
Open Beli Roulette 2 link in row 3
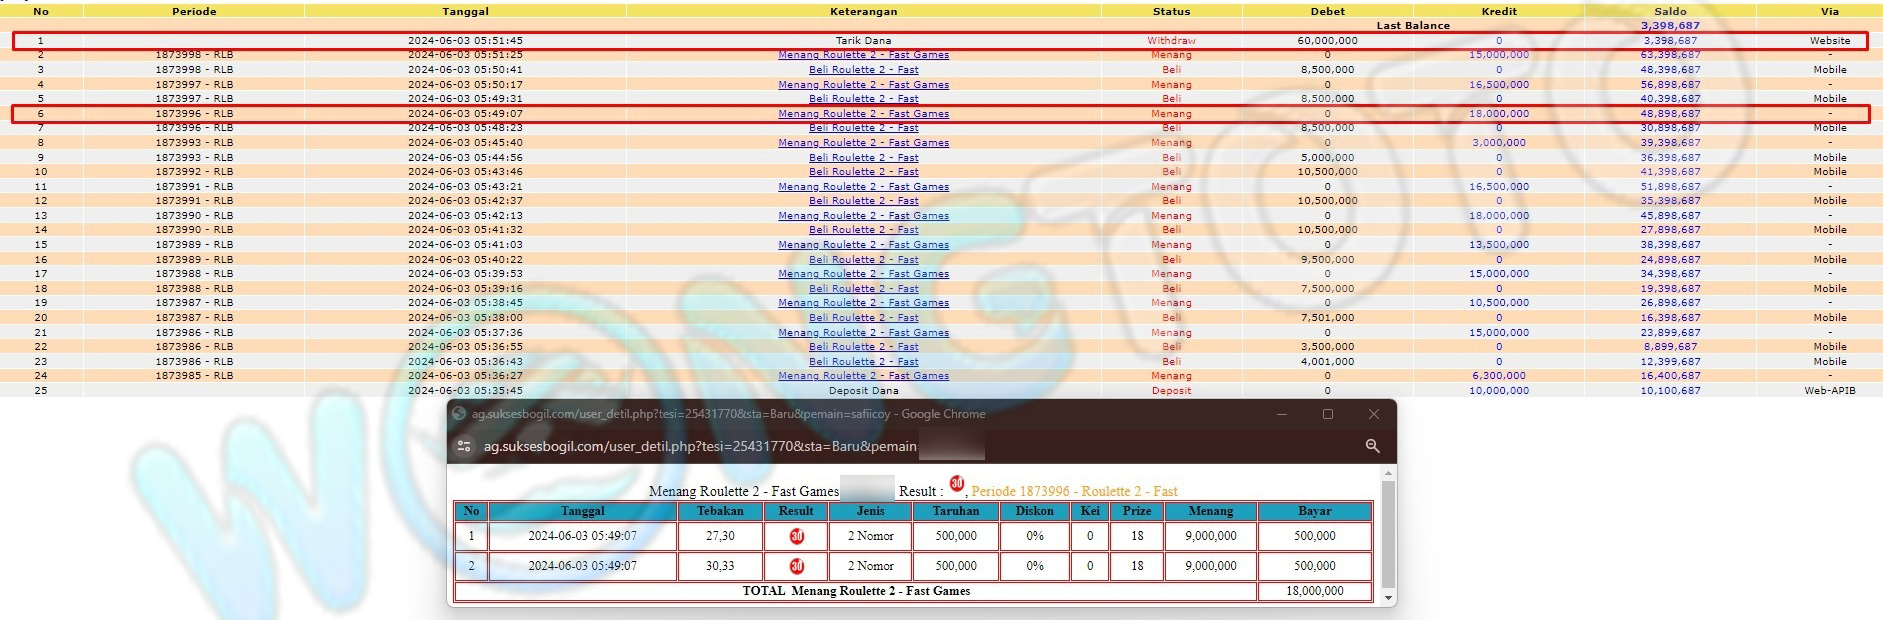point(863,70)
